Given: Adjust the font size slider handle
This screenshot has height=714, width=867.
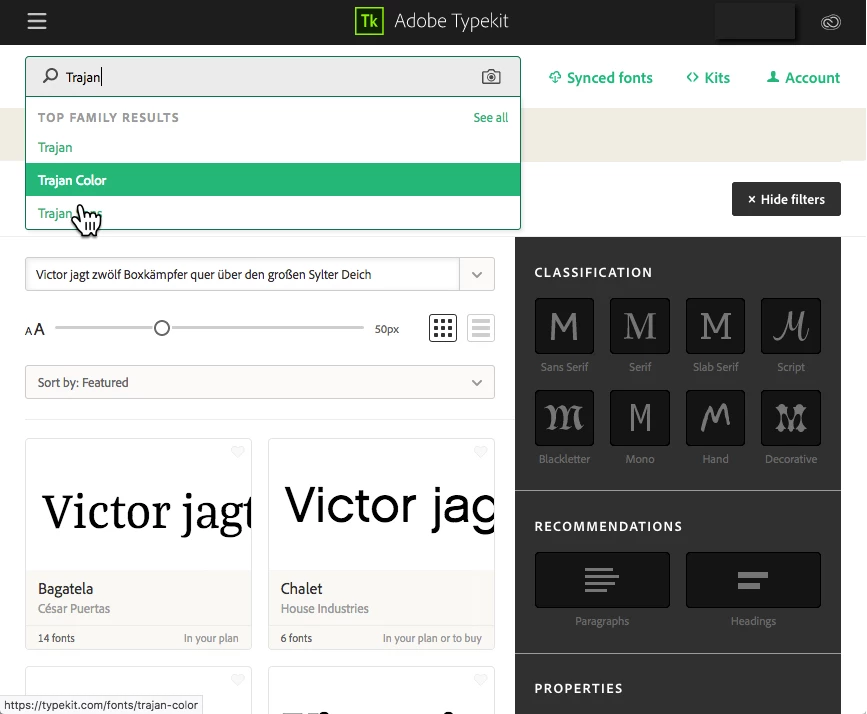Looking at the screenshot, I should [x=162, y=329].
